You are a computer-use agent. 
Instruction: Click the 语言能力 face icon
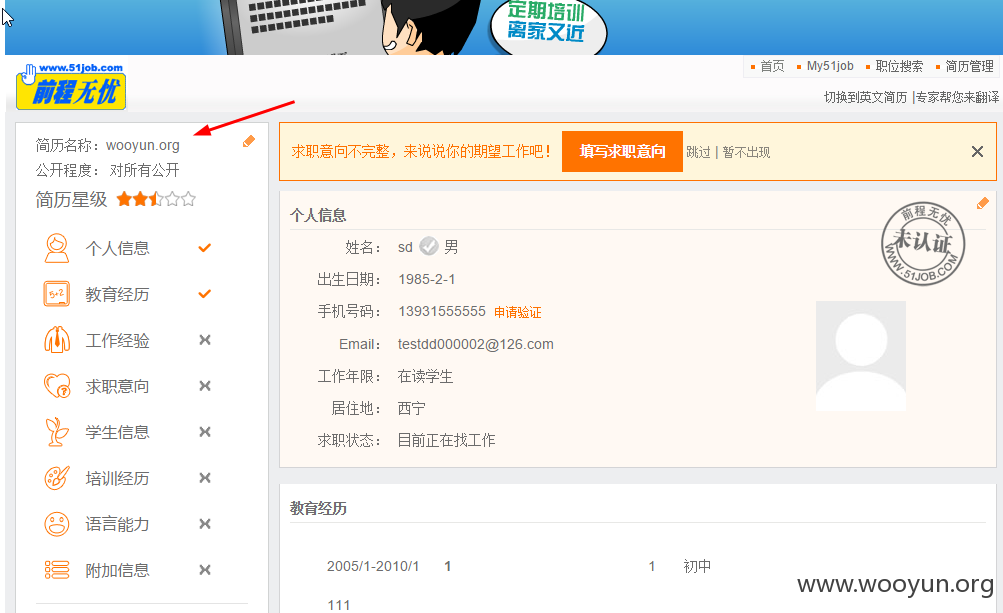57,524
